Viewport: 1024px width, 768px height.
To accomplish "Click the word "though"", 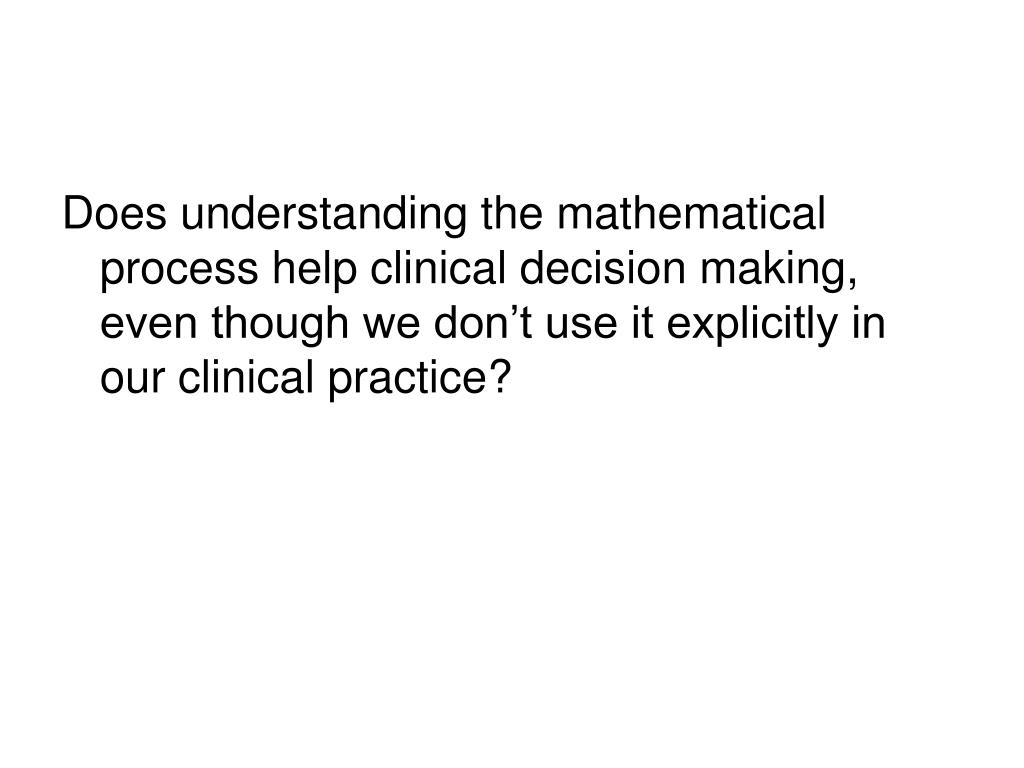I will click(x=280, y=325).
